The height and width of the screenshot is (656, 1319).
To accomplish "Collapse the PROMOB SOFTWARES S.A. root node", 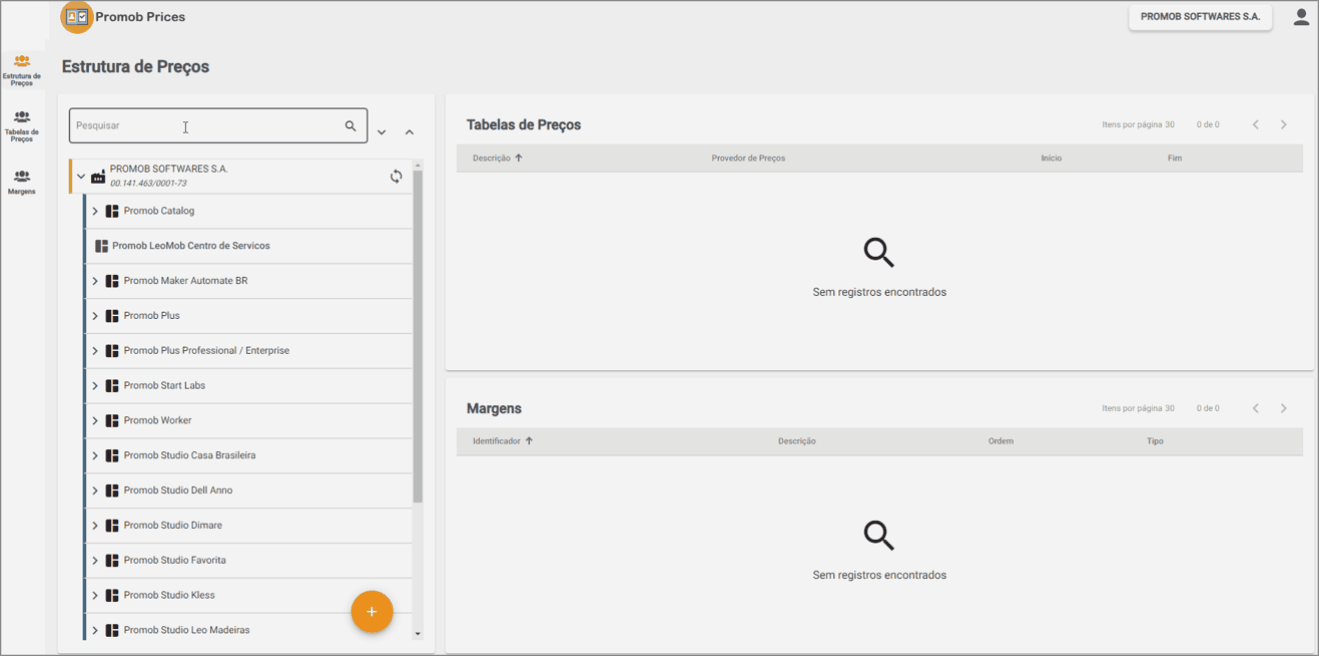I will coord(81,177).
